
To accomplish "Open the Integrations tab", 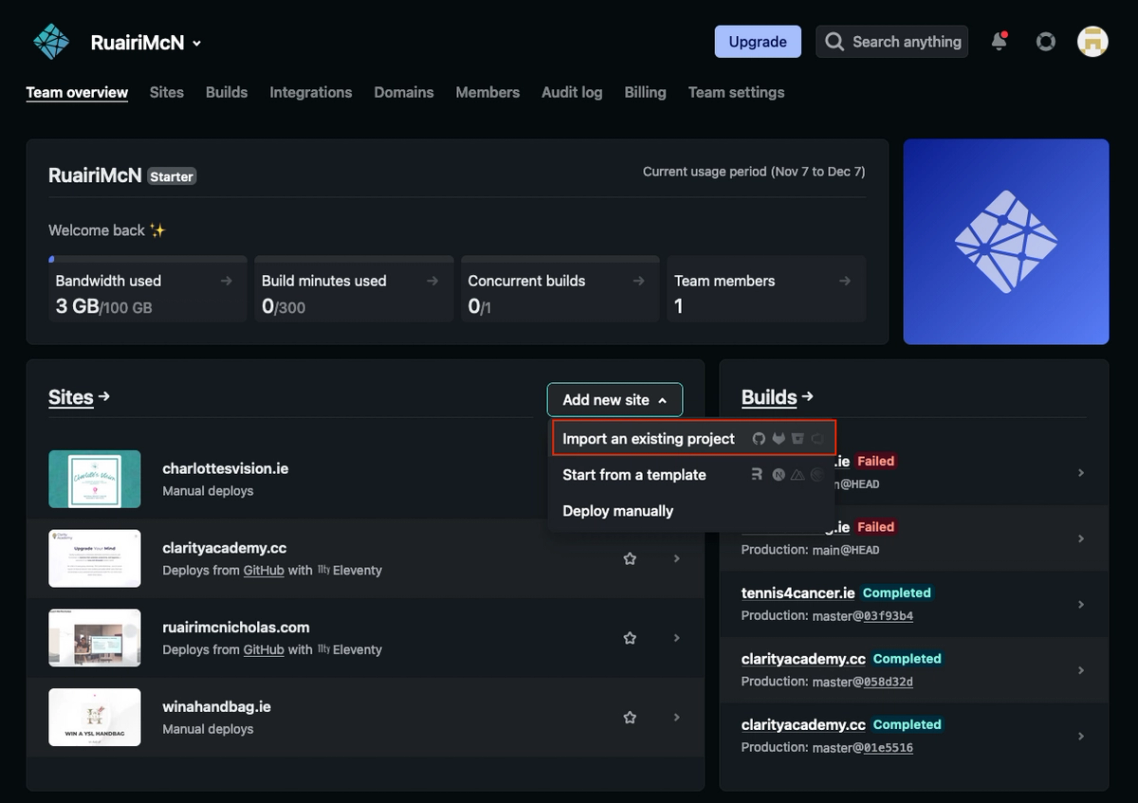I will click(311, 92).
